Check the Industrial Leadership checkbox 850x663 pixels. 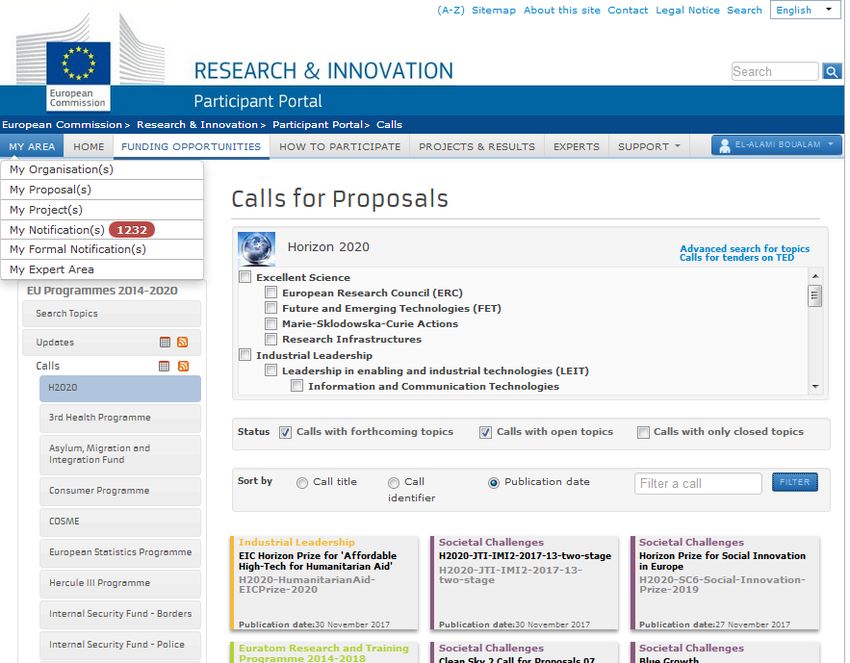[x=245, y=355]
